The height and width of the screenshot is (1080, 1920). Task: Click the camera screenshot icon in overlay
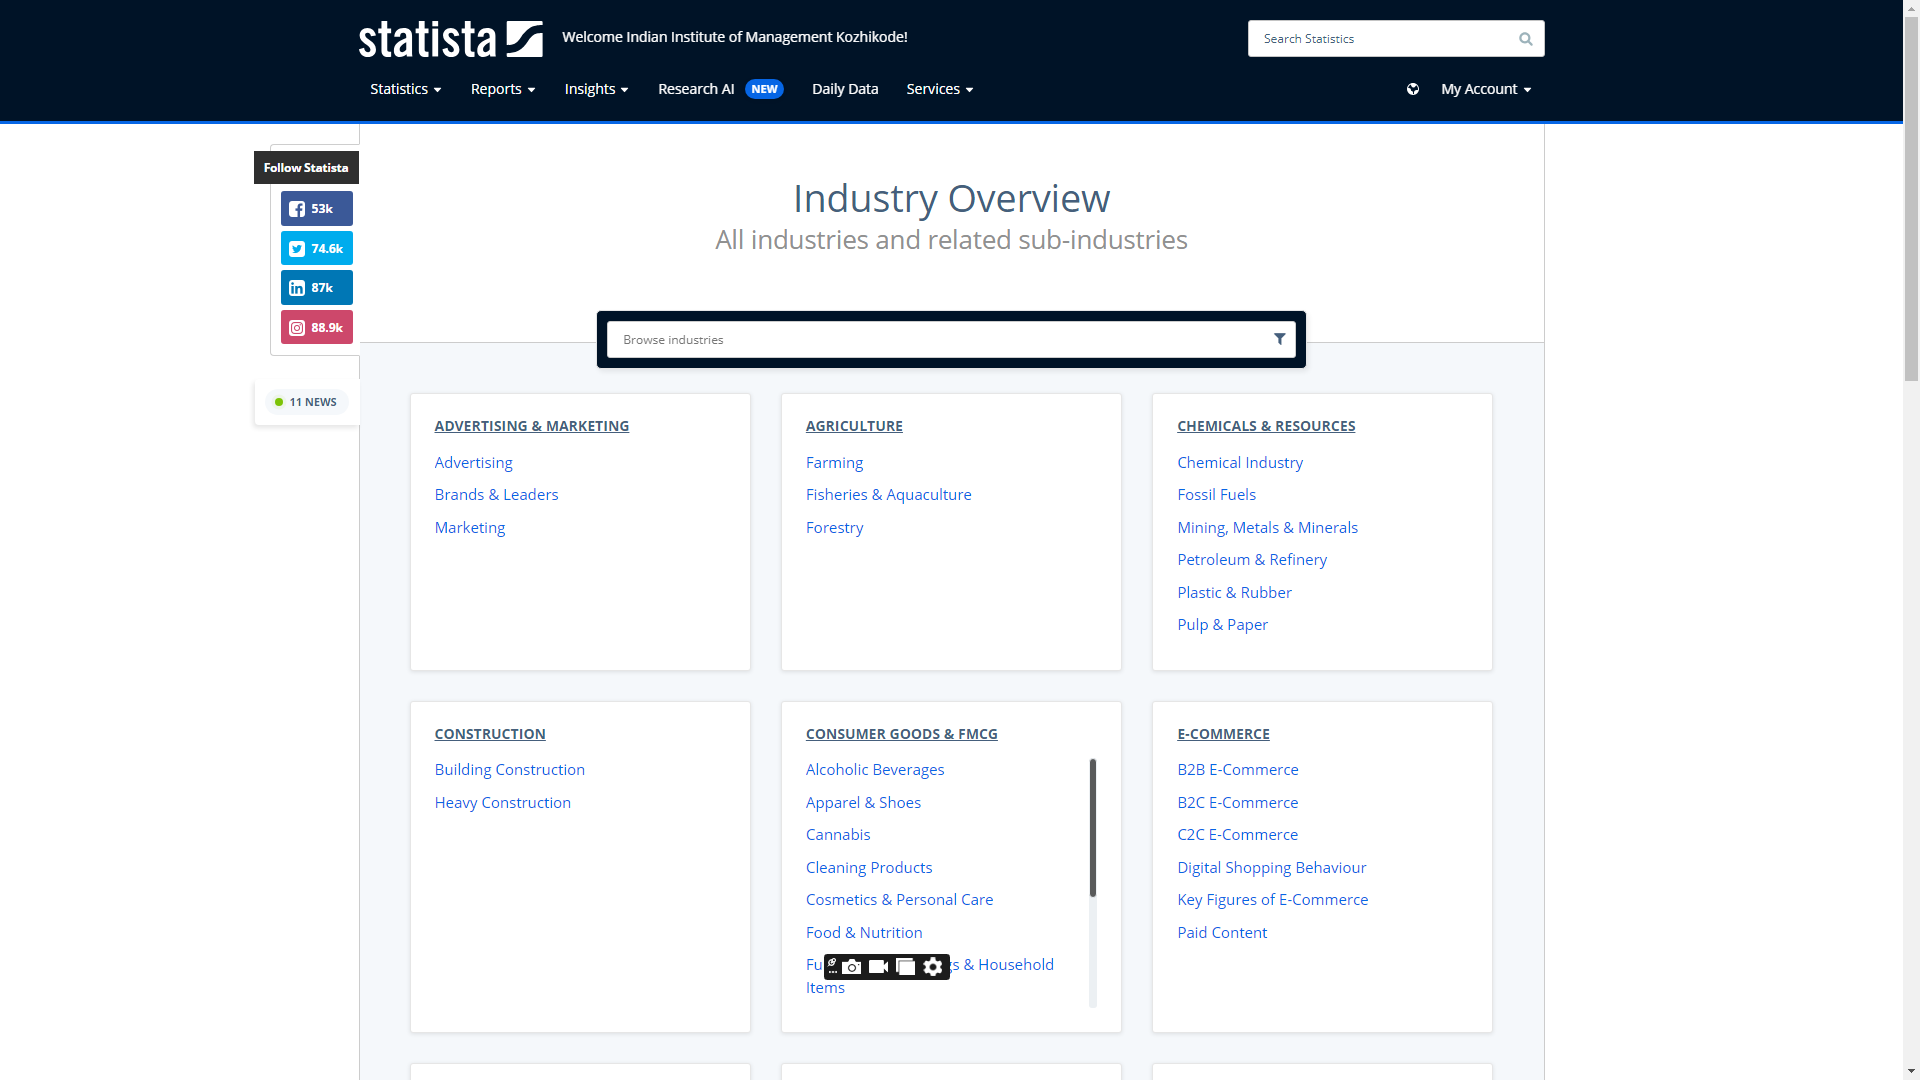tap(851, 966)
